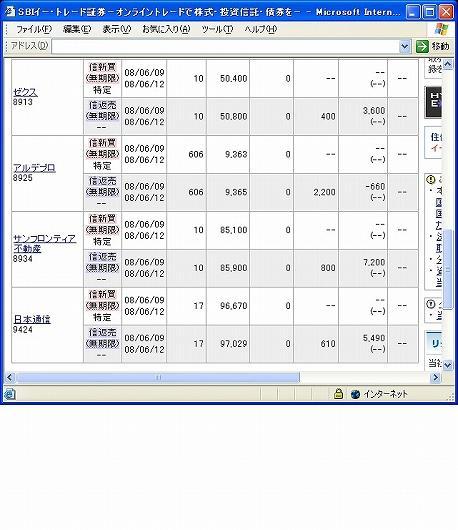Screen dimensions: 458x530
Task: Click the vertical scrollbar thumb
Action: pos(448,269)
